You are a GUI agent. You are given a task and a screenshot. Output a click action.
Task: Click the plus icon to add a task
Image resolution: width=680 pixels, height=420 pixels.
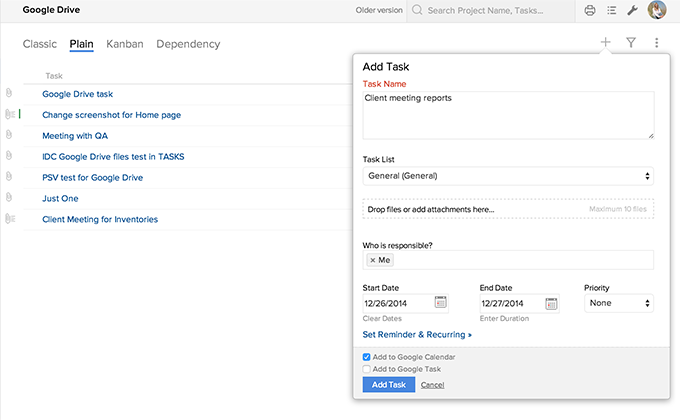pyautogui.click(x=605, y=42)
